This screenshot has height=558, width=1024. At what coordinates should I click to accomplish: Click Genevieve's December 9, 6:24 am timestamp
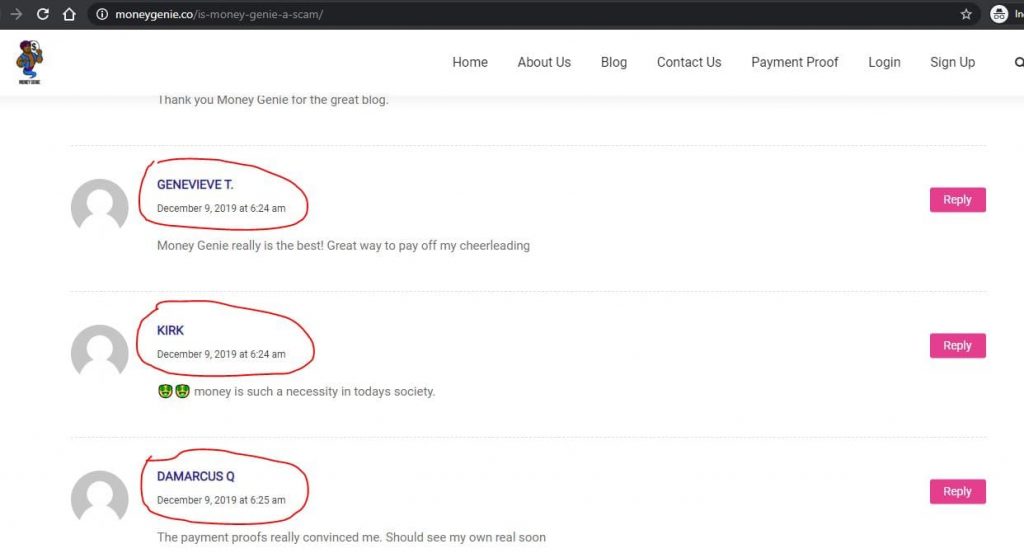(221, 208)
